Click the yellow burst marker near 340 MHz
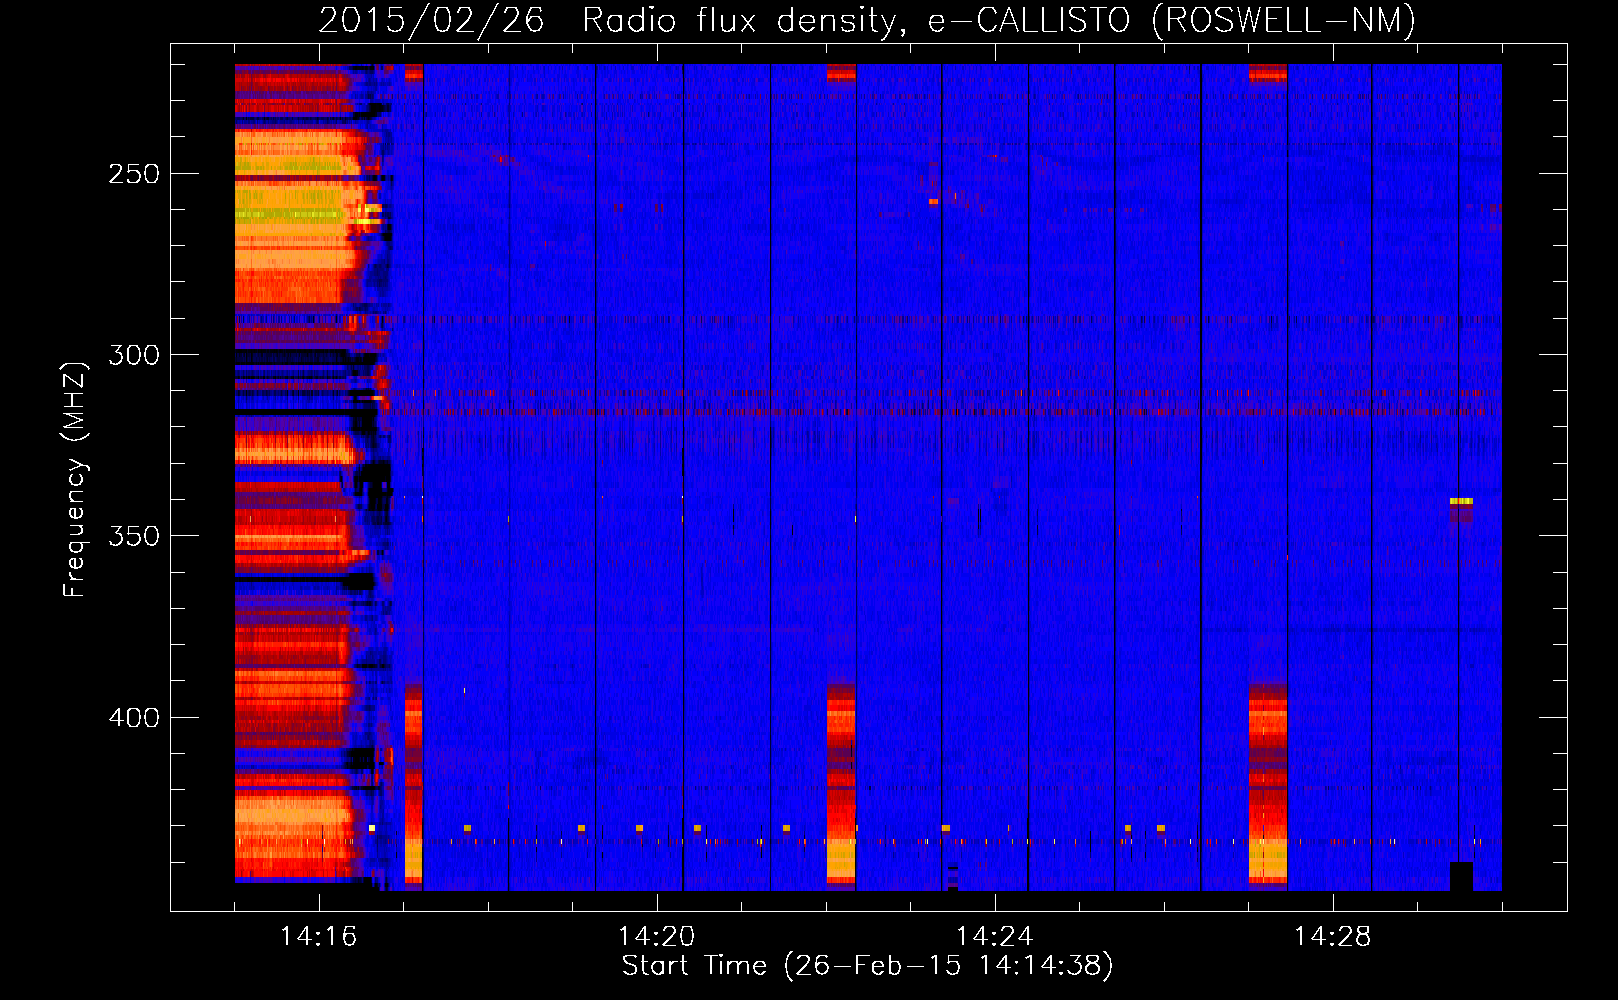 click(1461, 501)
